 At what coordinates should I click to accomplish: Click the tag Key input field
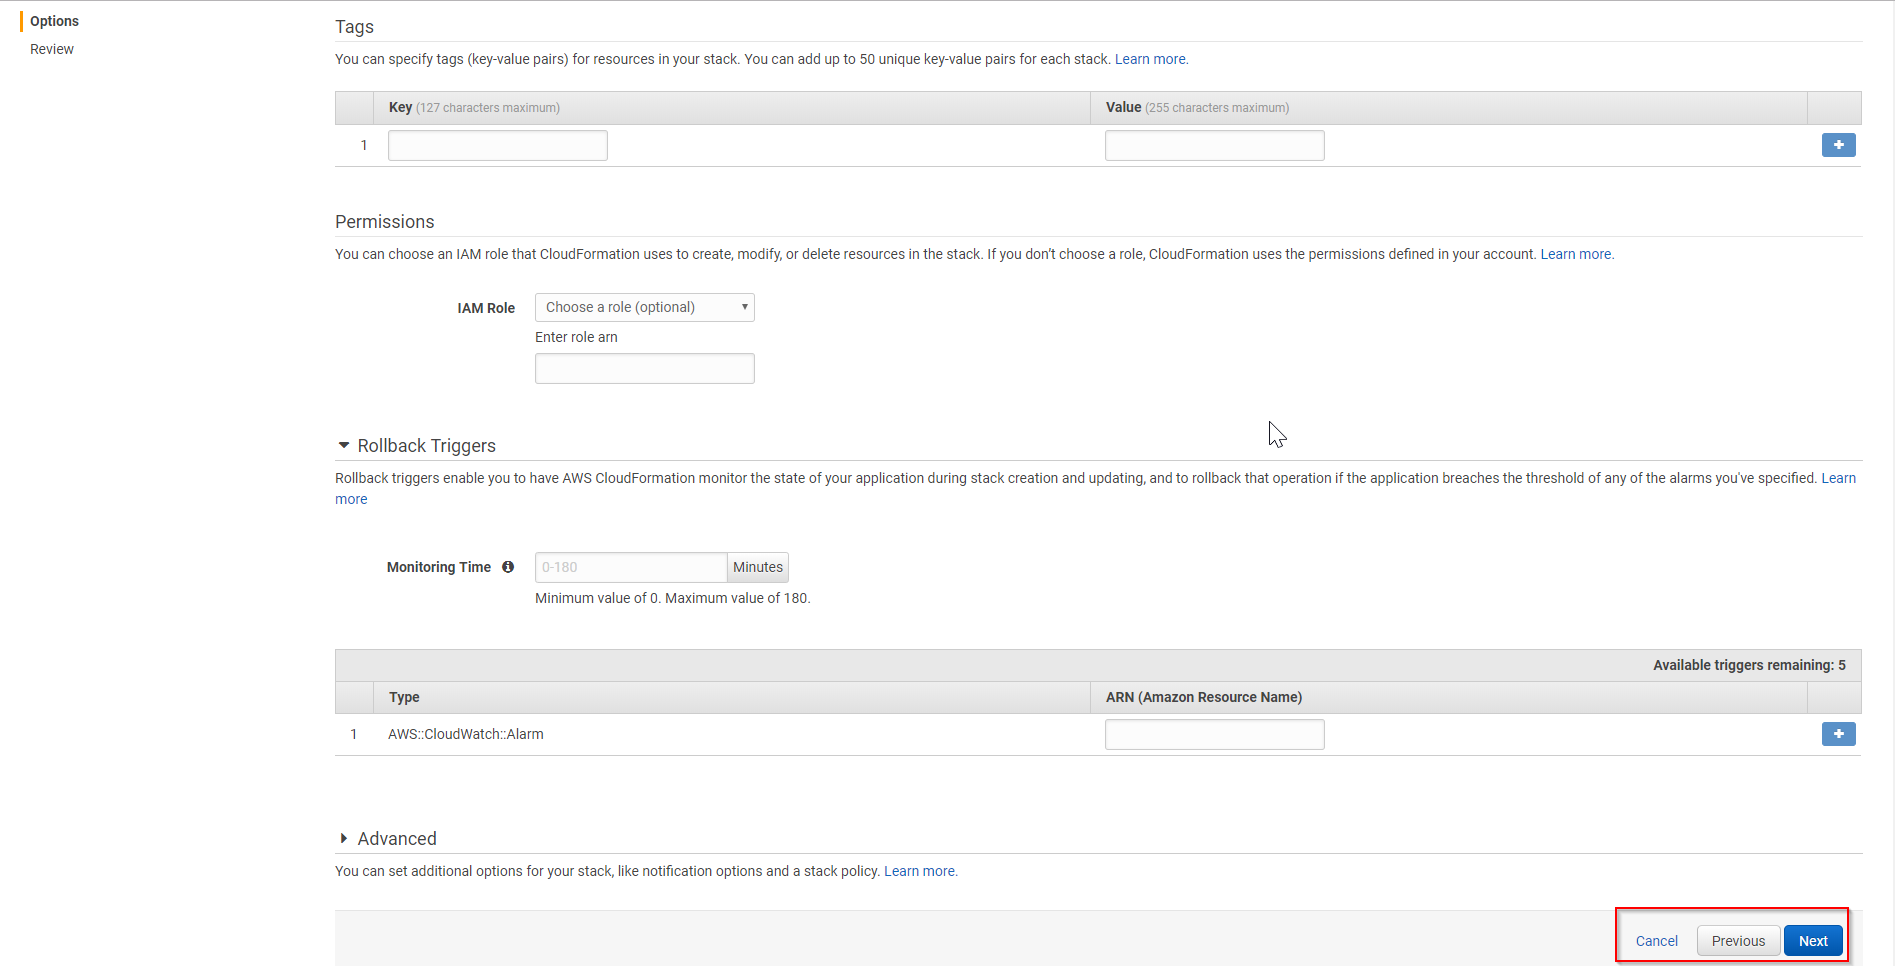coord(497,146)
